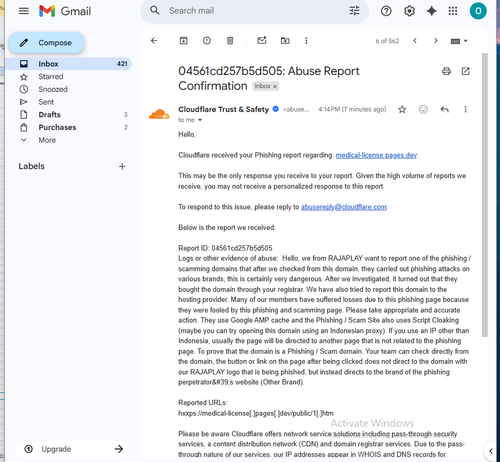Screen dimensions: 500x462
Task: Open the message More options menu
Action: (x=465, y=109)
